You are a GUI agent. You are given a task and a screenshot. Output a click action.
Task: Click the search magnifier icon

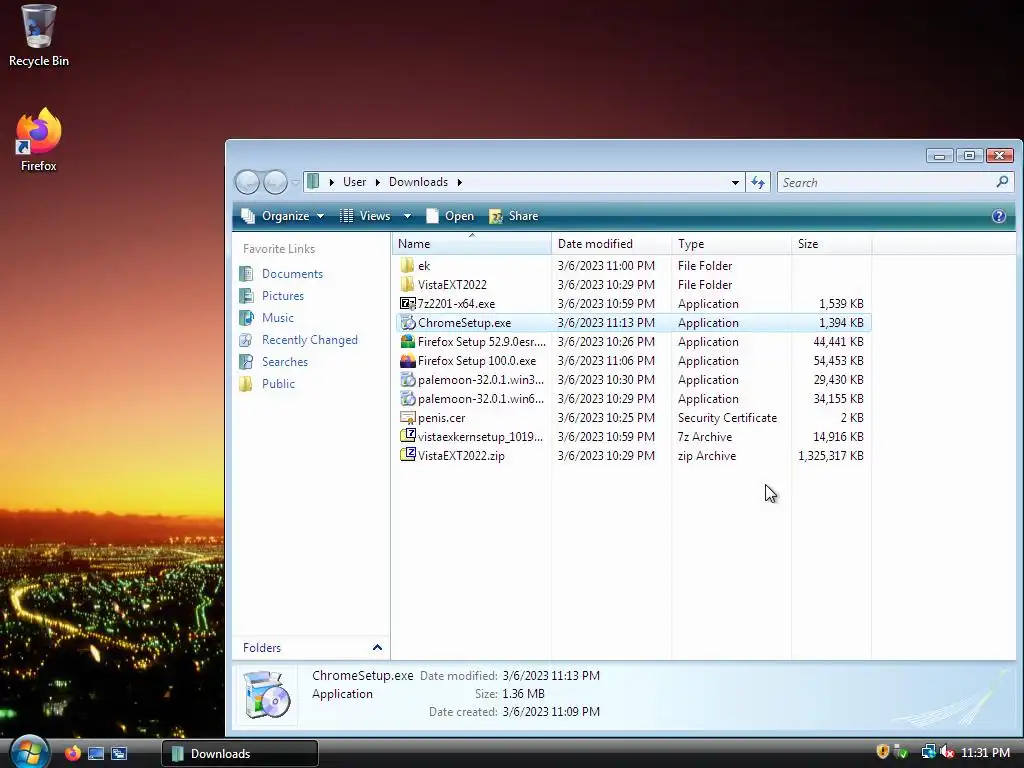[x=1002, y=182]
